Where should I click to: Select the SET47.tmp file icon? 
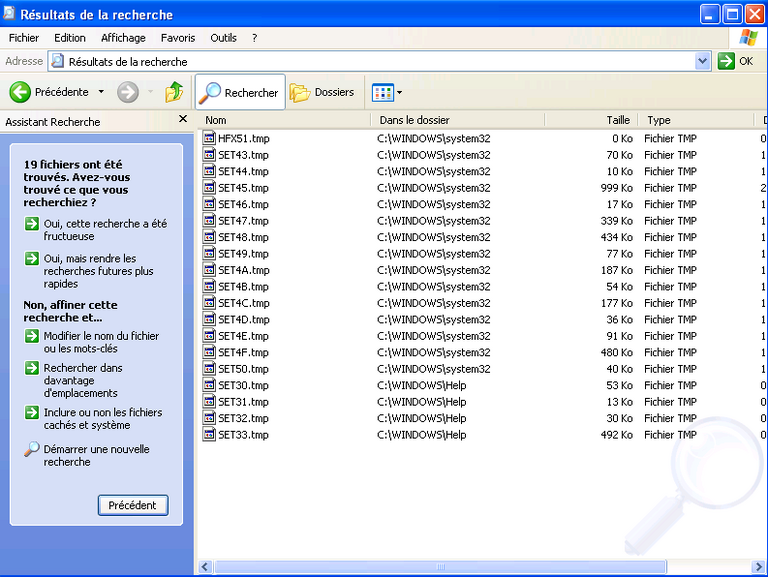pos(209,220)
